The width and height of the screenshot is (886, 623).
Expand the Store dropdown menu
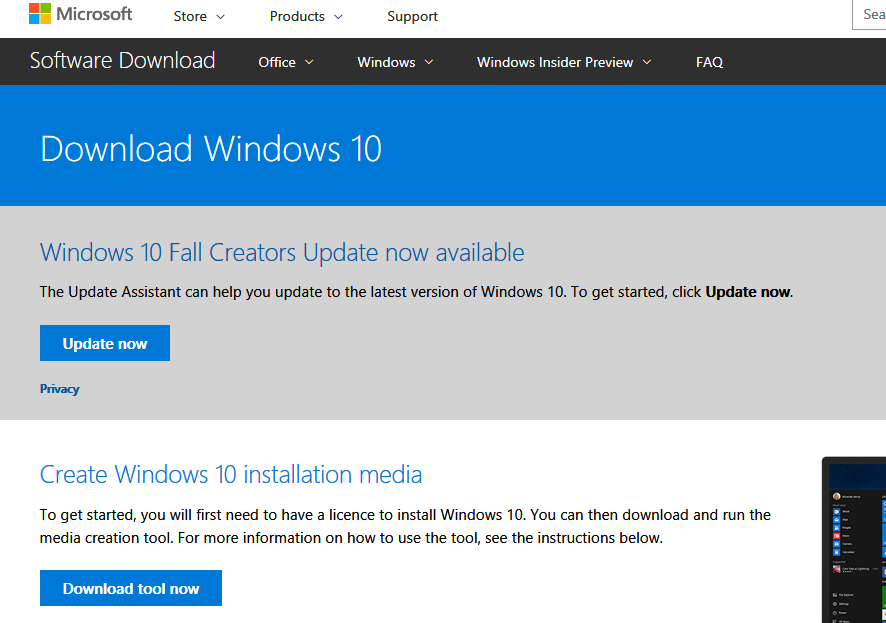[199, 16]
